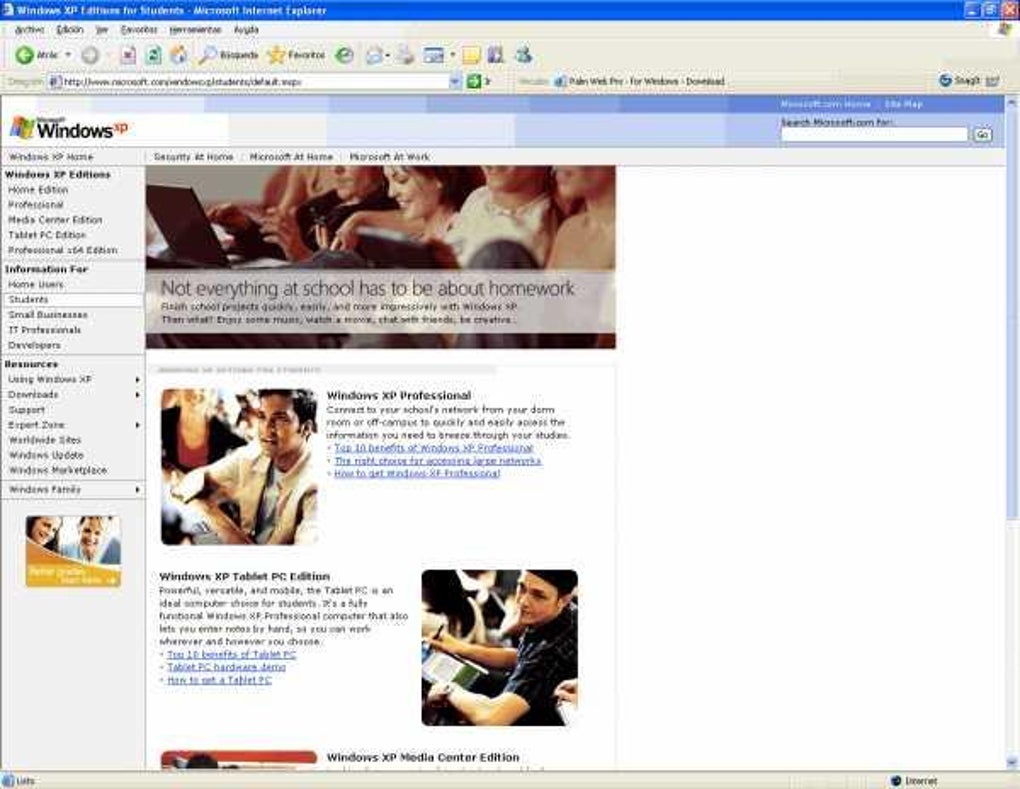The height and width of the screenshot is (789, 1020).
Task: Open the Búsqueda search pane
Action: click(x=228, y=55)
